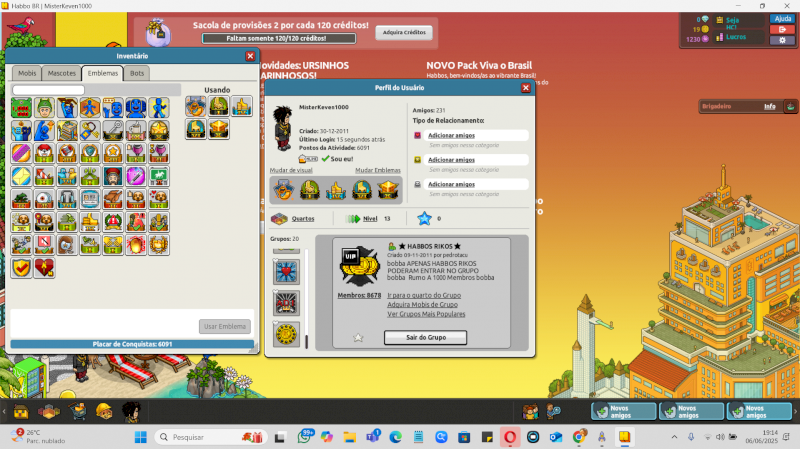Switch to the Emblemas tab
This screenshot has width=800, height=449.
103,73
